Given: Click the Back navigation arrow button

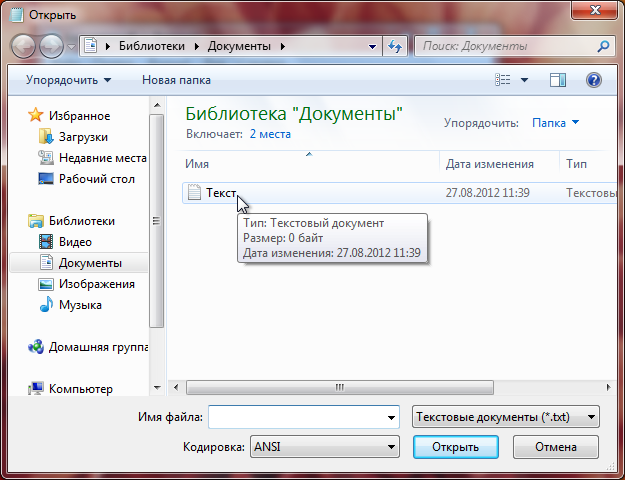Looking at the screenshot, I should click(23, 46).
